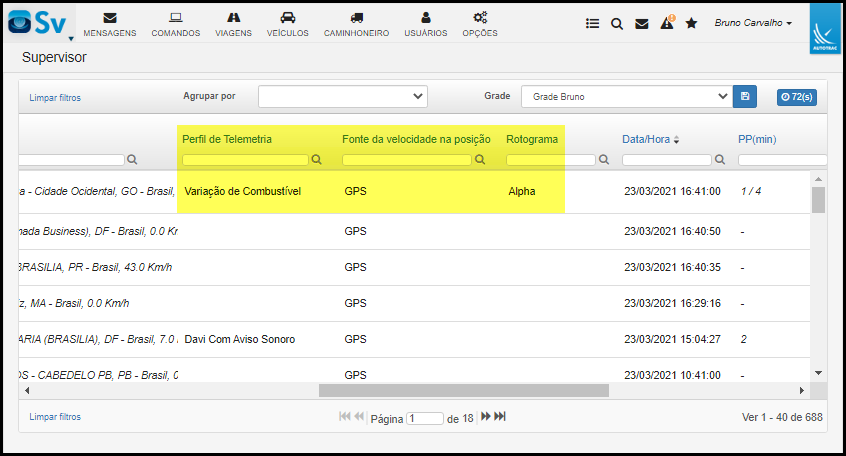Go to next page arrow

(x=486, y=417)
